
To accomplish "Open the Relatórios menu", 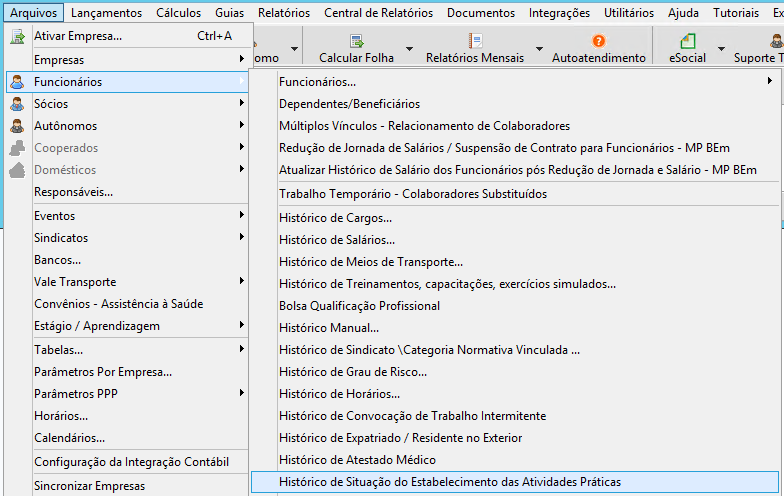I will (x=284, y=12).
